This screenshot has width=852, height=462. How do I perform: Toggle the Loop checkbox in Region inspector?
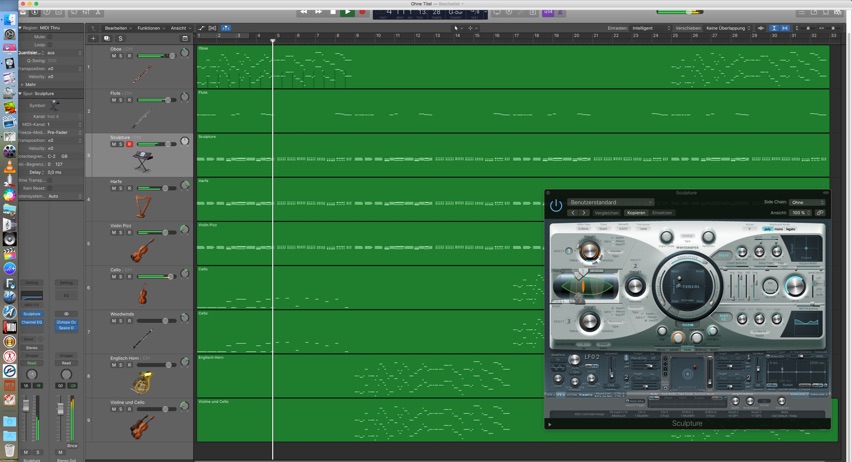49,45
